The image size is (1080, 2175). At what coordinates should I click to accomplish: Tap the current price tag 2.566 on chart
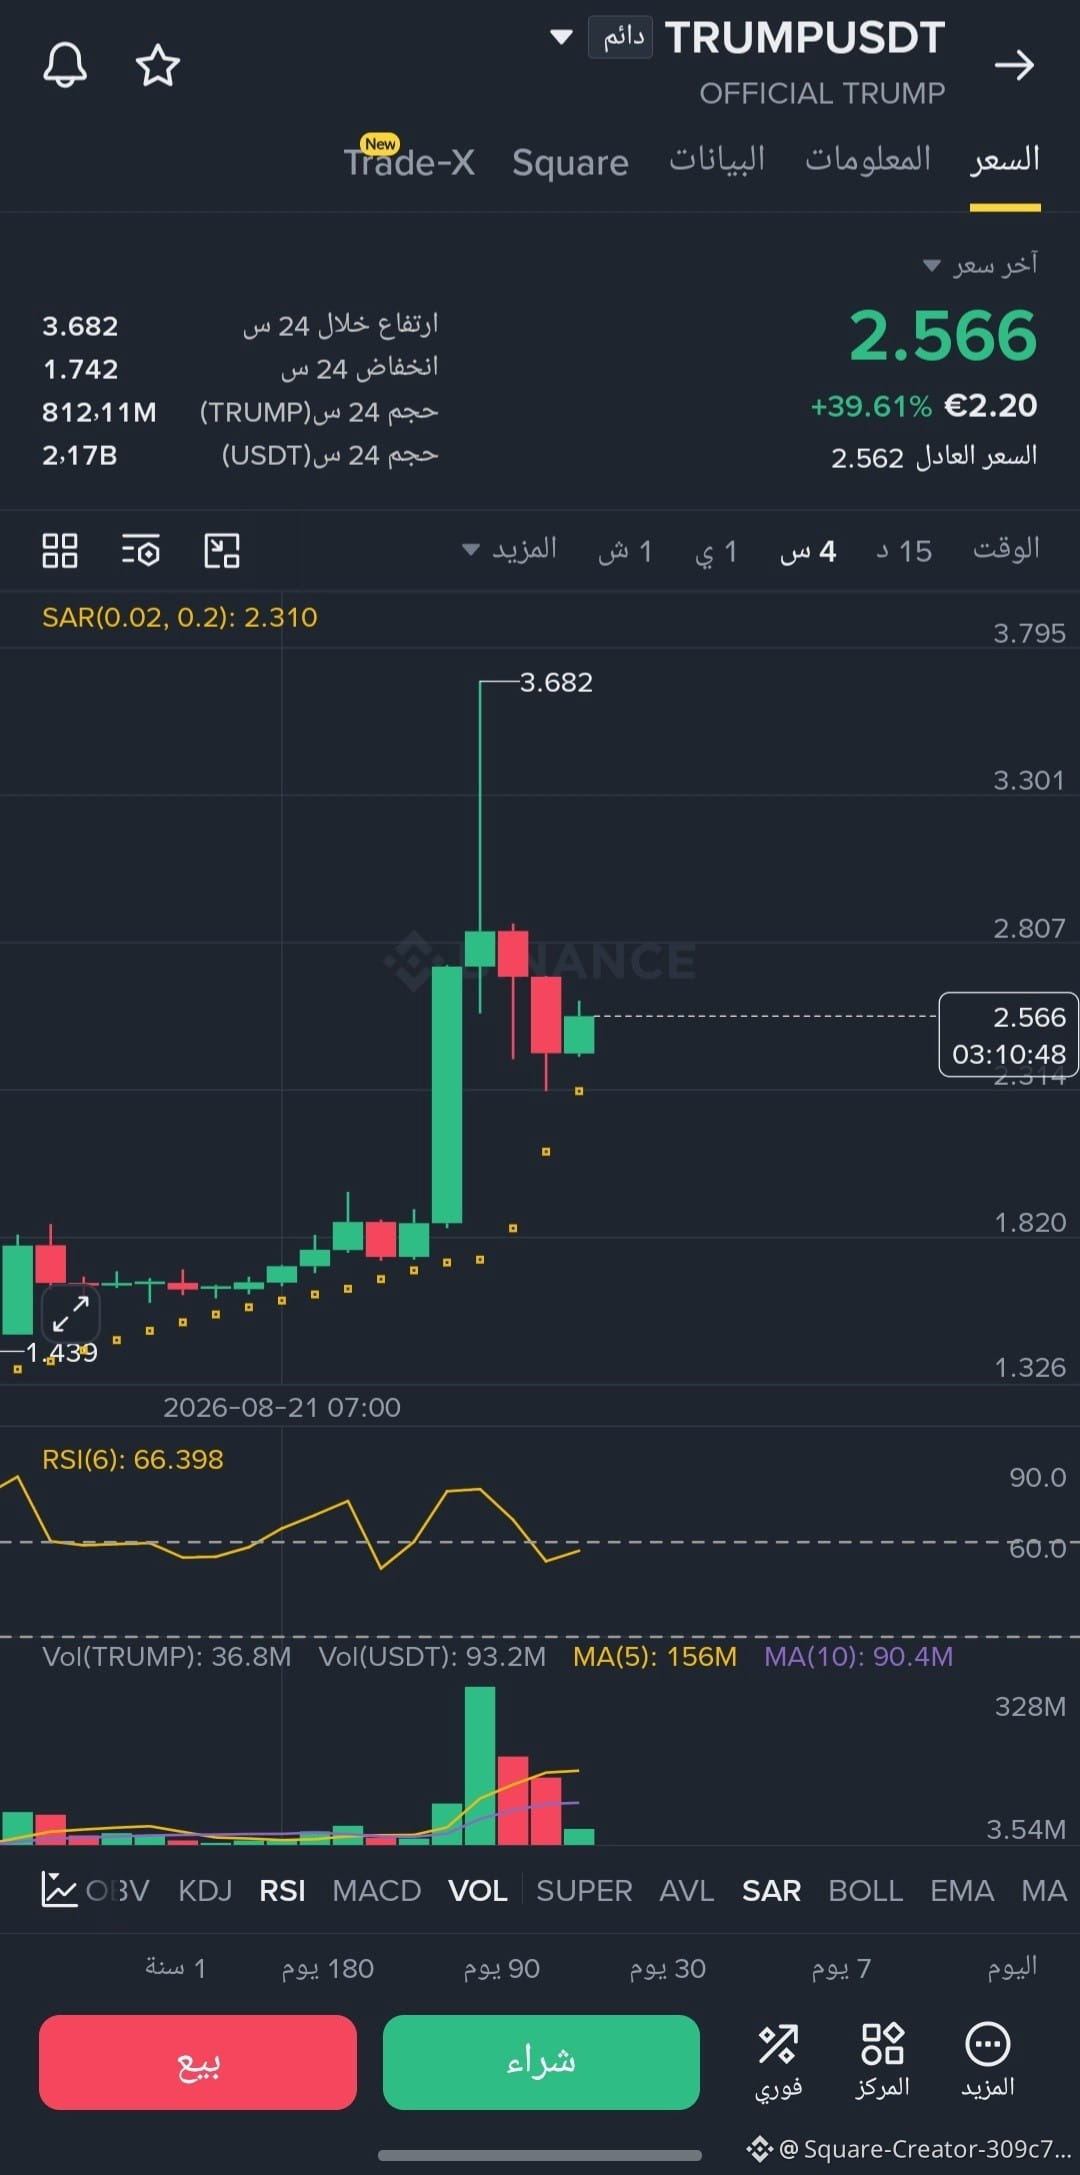(x=1008, y=1035)
